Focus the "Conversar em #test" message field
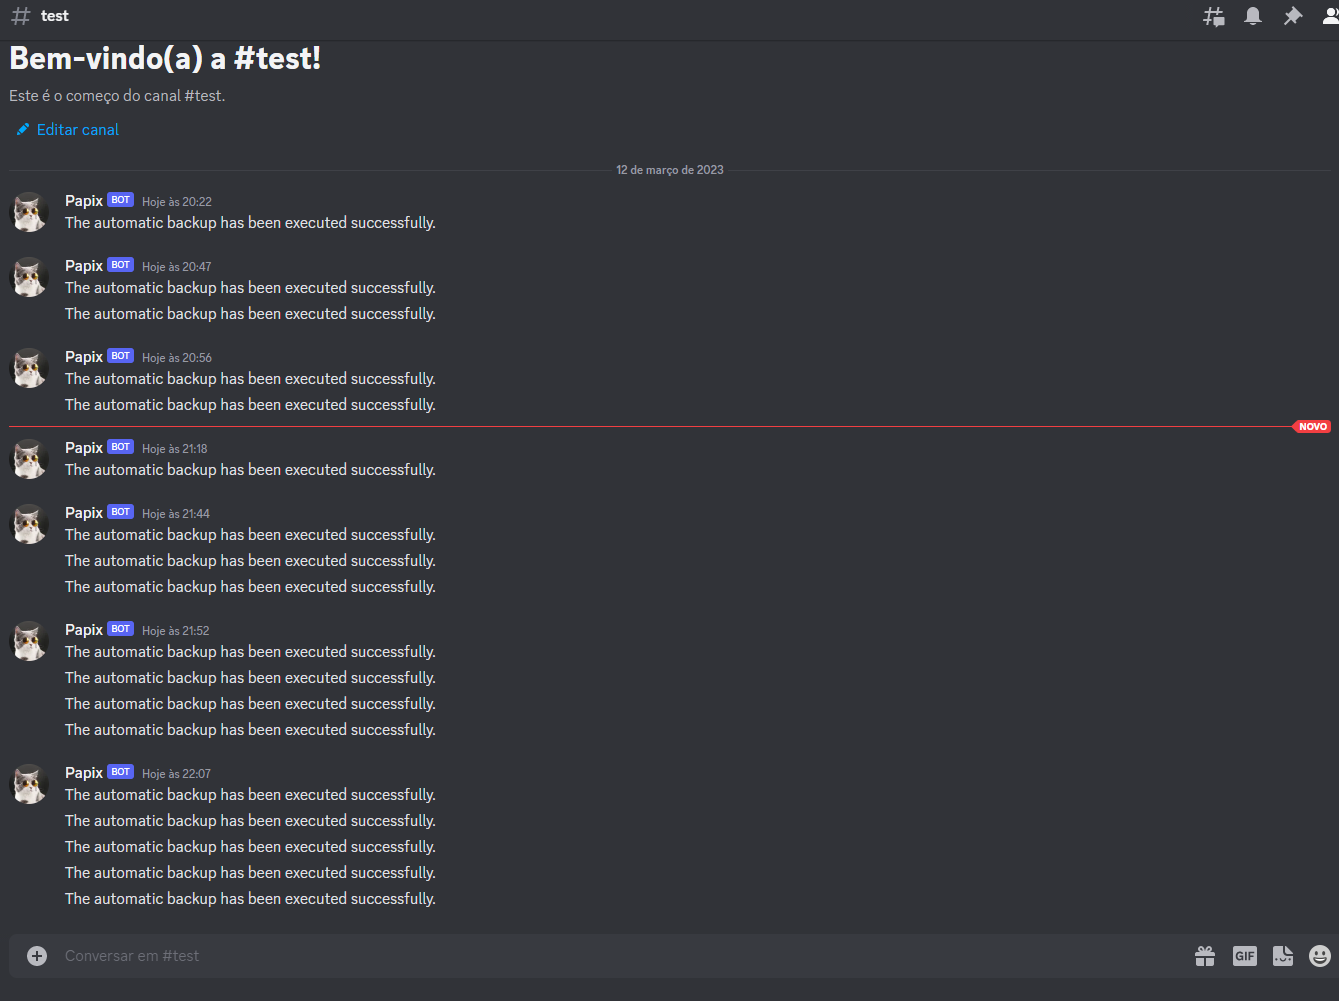 [600, 956]
